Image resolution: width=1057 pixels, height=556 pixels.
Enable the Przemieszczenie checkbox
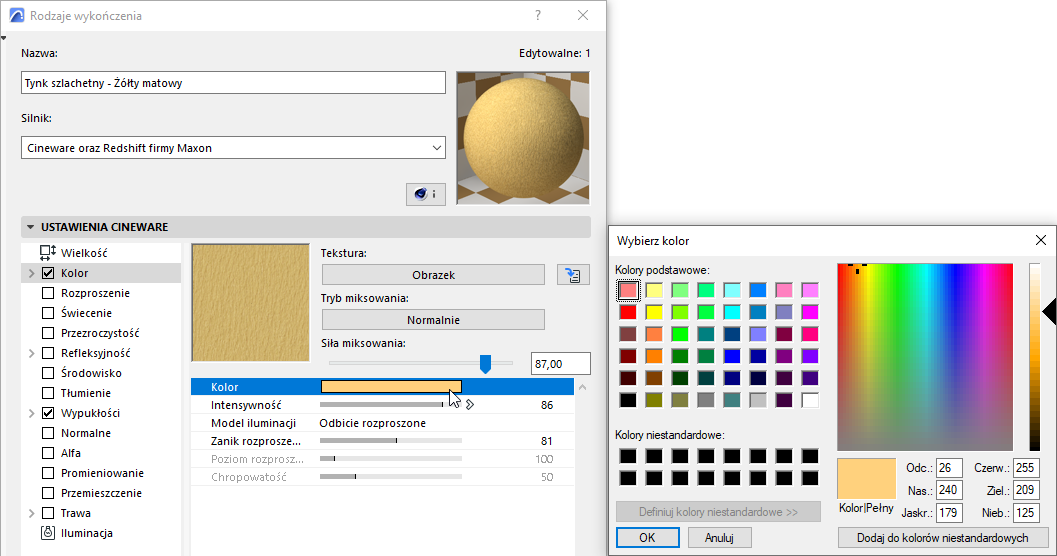tap(48, 493)
